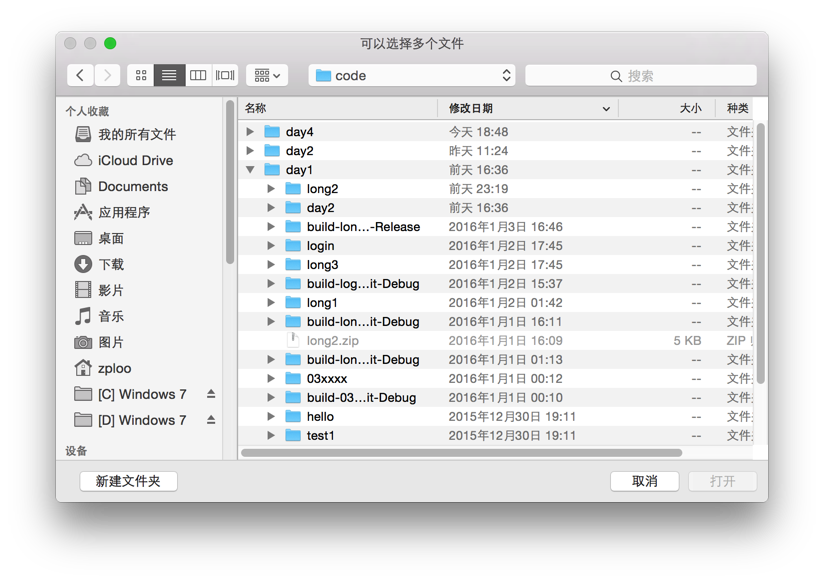The image size is (824, 582).
Task: Open the code folder path popup
Action: (x=412, y=75)
